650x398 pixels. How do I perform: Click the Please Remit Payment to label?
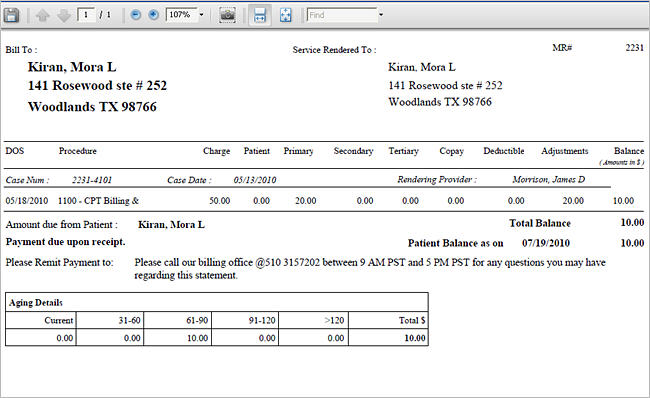click(59, 262)
